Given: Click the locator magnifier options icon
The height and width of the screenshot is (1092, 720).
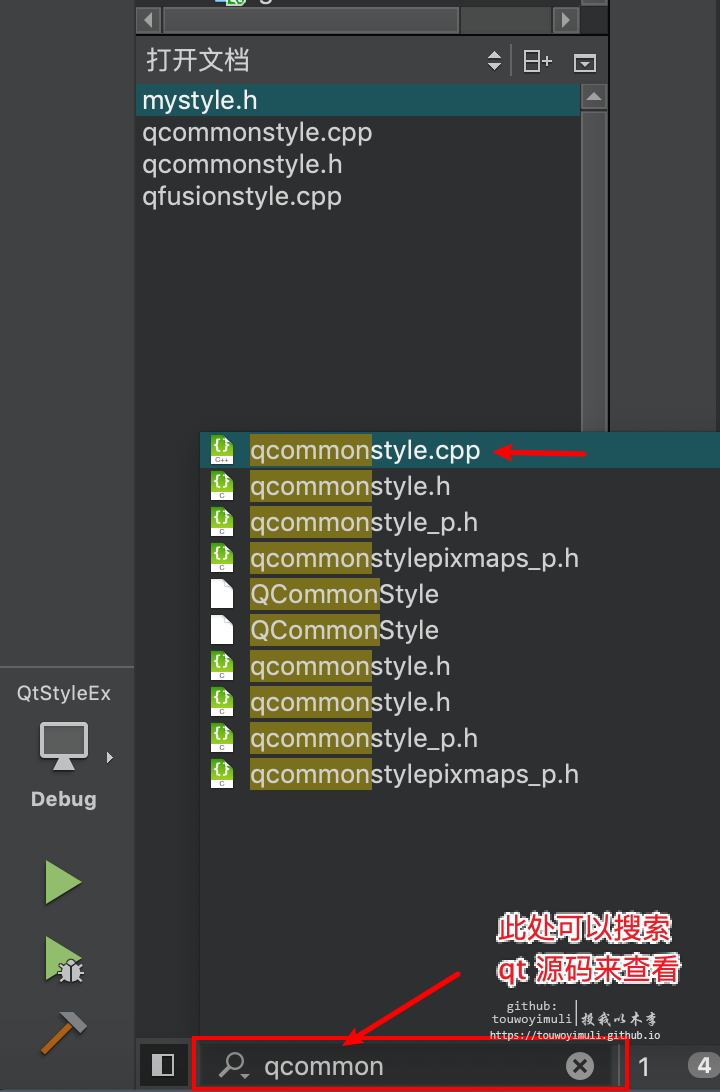Looking at the screenshot, I should [234, 1066].
